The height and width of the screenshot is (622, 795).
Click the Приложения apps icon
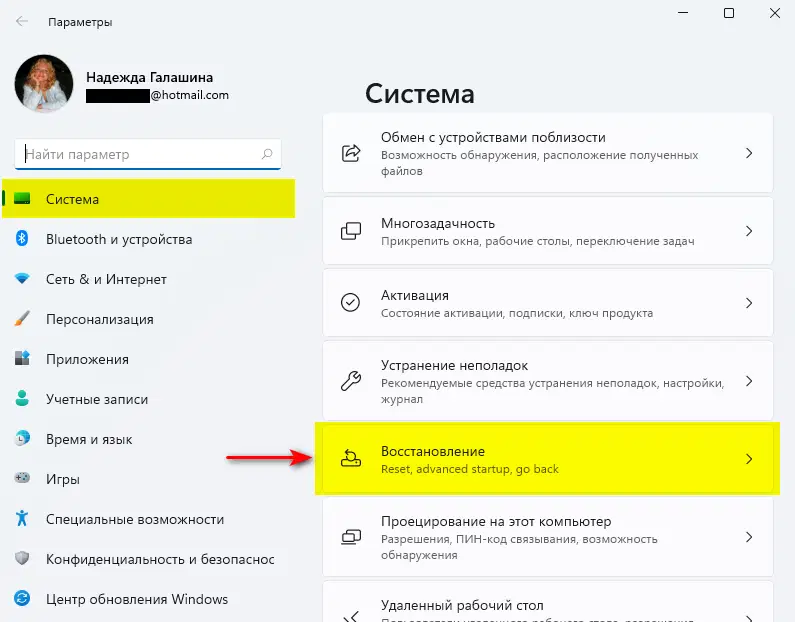point(21,359)
